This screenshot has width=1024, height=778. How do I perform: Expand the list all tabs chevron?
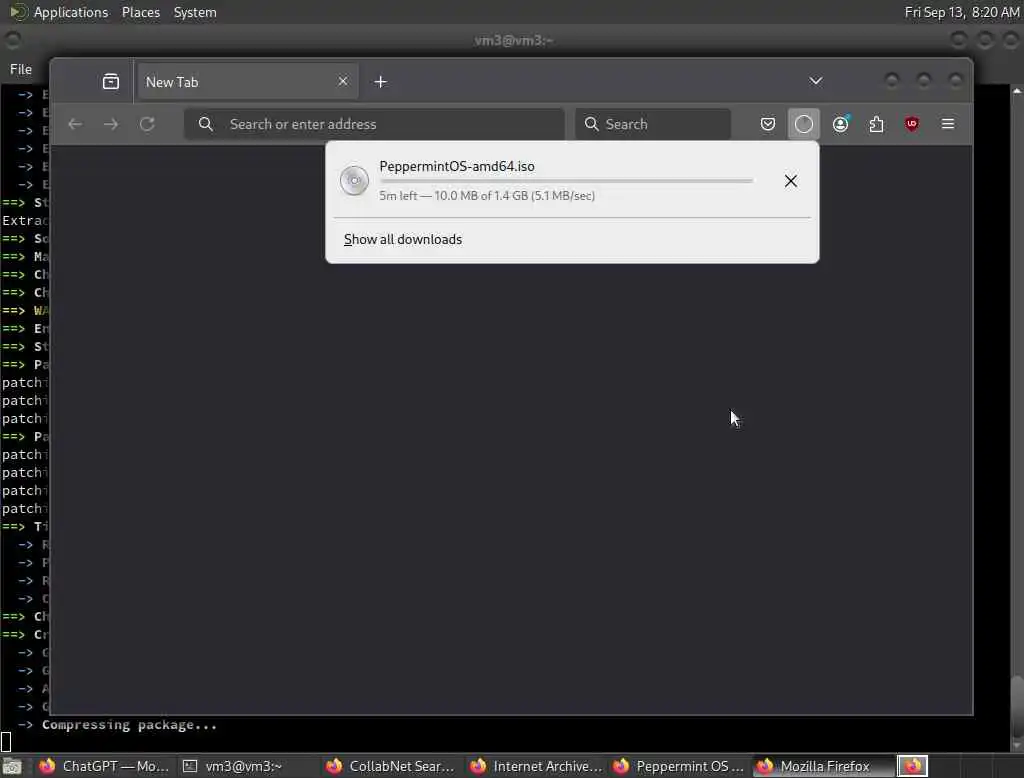coord(816,81)
